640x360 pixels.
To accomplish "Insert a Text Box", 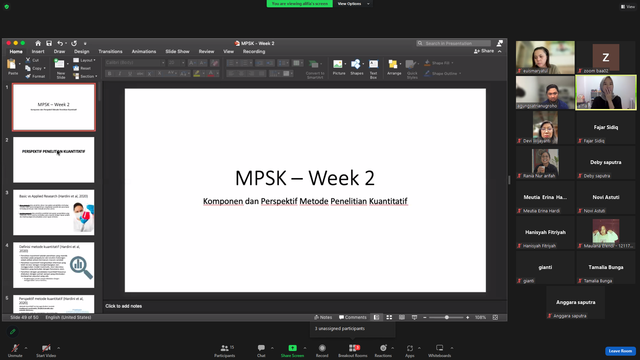I will coord(373,69).
